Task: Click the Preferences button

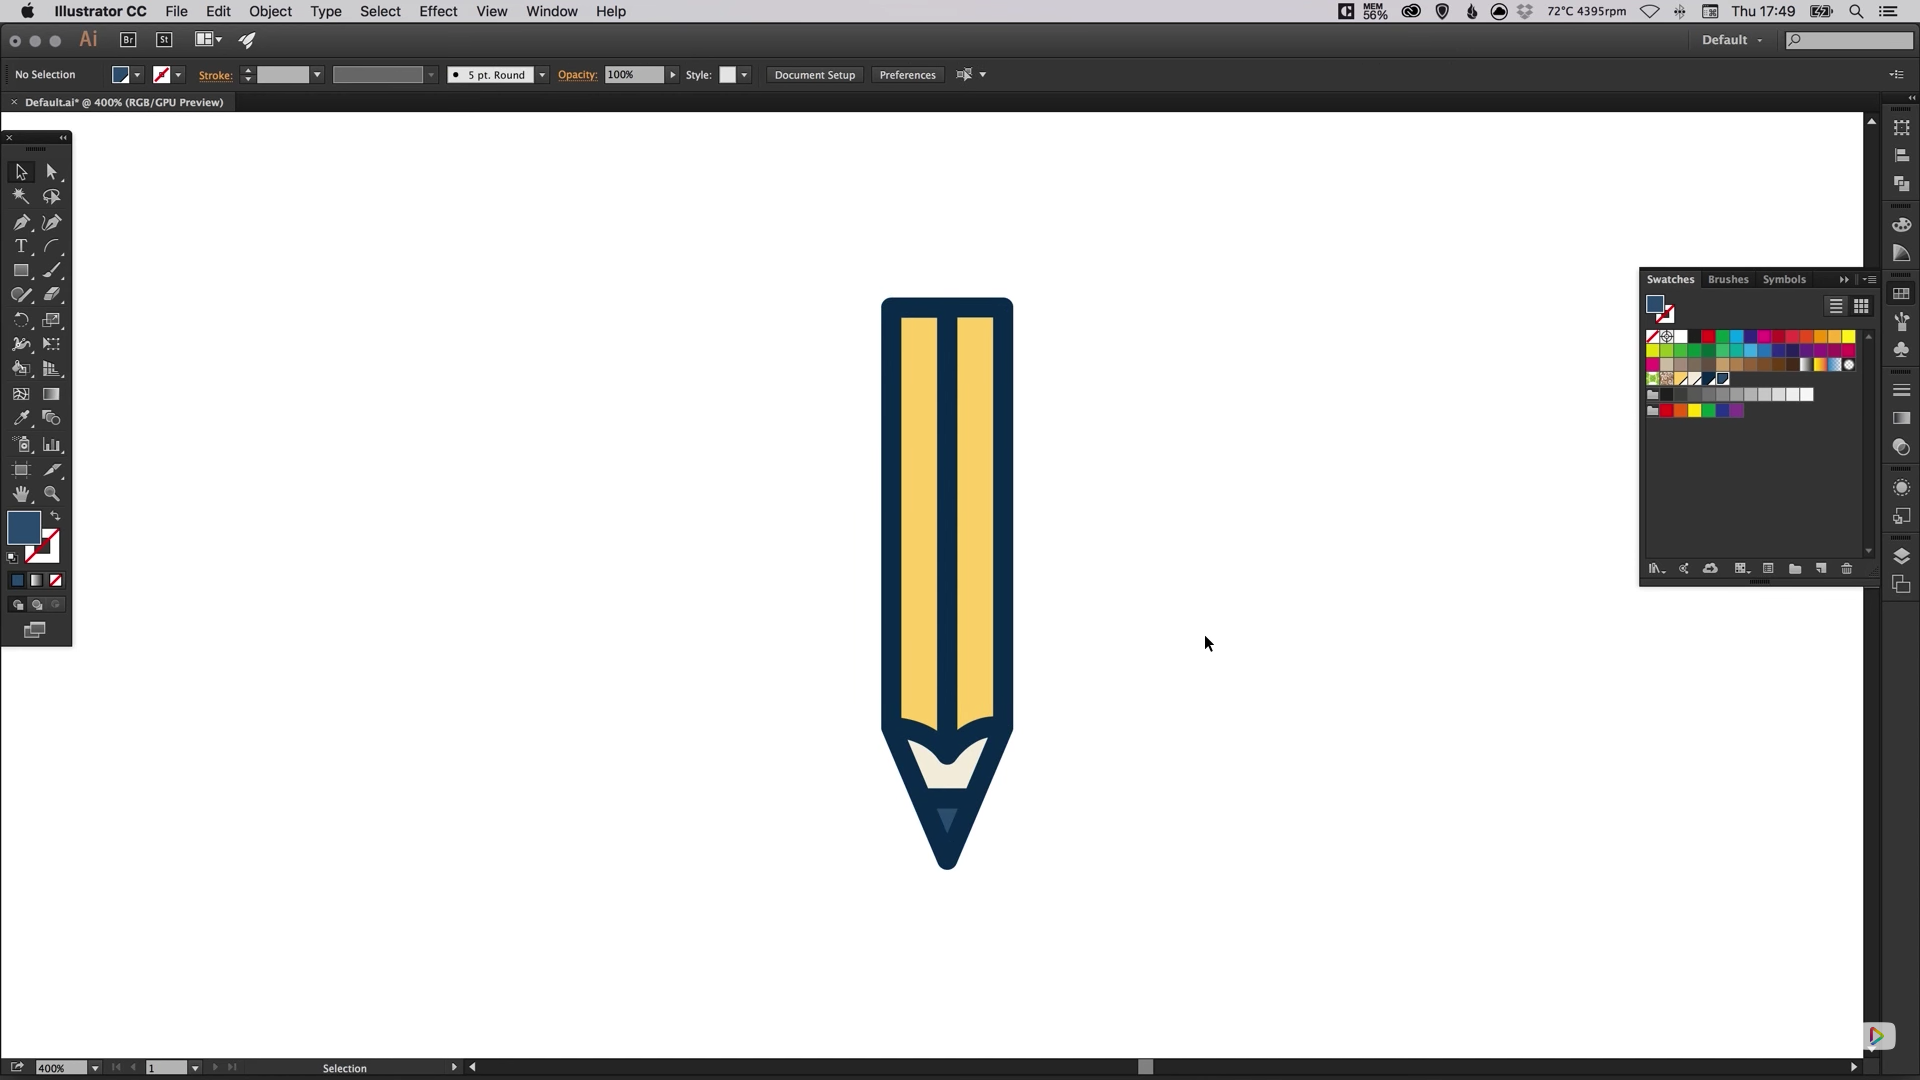Action: pos(907,74)
